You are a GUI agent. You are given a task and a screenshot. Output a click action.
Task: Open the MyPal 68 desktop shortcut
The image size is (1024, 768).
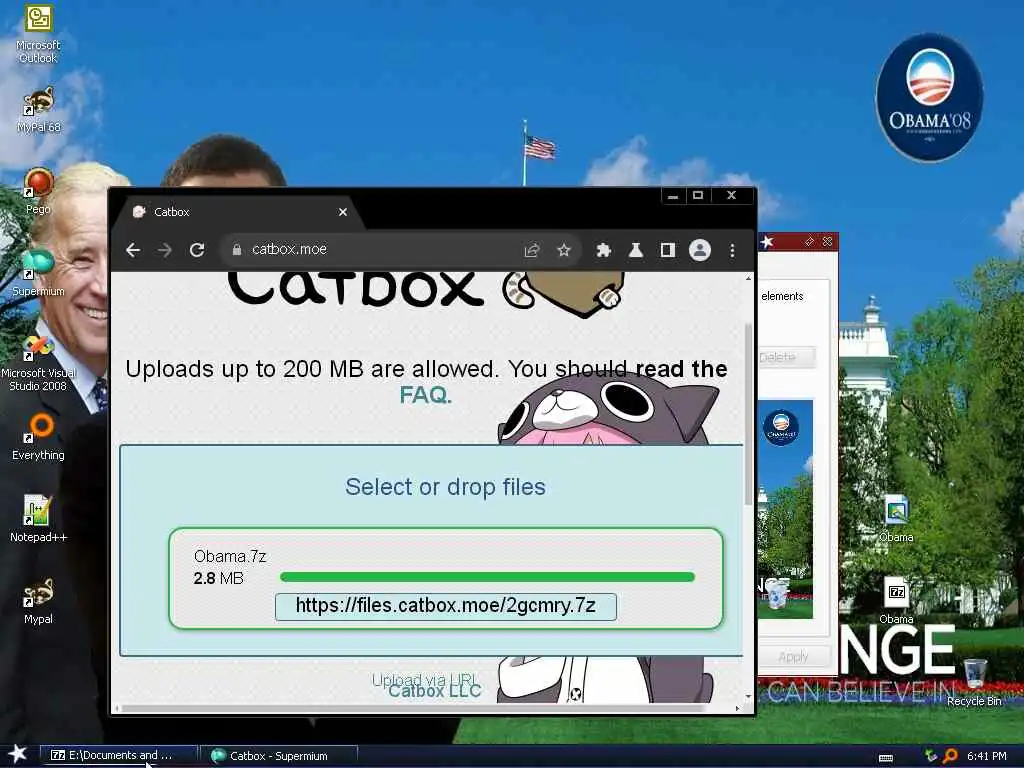click(38, 110)
